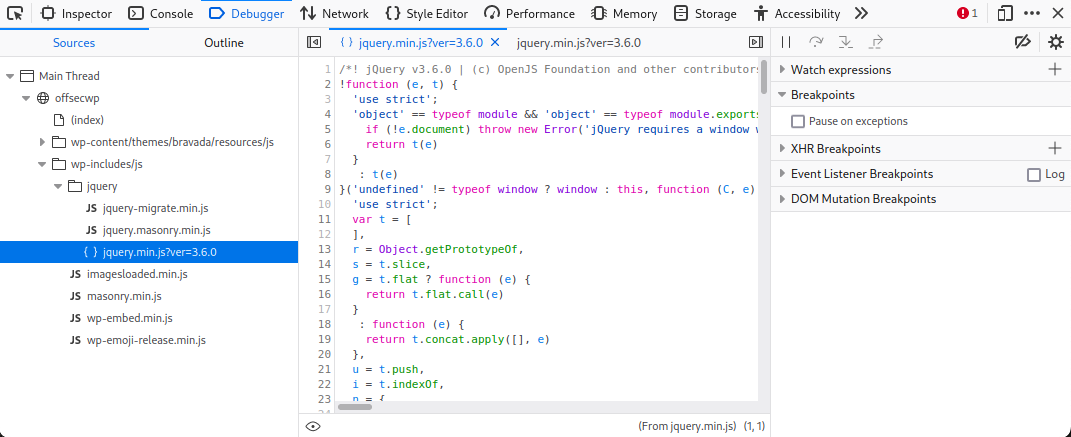Viewport: 1071px width, 437px height.
Task: Collapse the jquery folder in the tree
Action: pyautogui.click(x=58, y=186)
